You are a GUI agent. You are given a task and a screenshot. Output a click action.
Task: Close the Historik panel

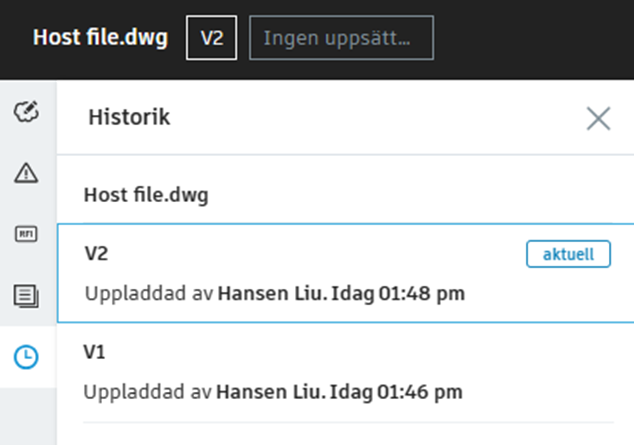point(598,119)
